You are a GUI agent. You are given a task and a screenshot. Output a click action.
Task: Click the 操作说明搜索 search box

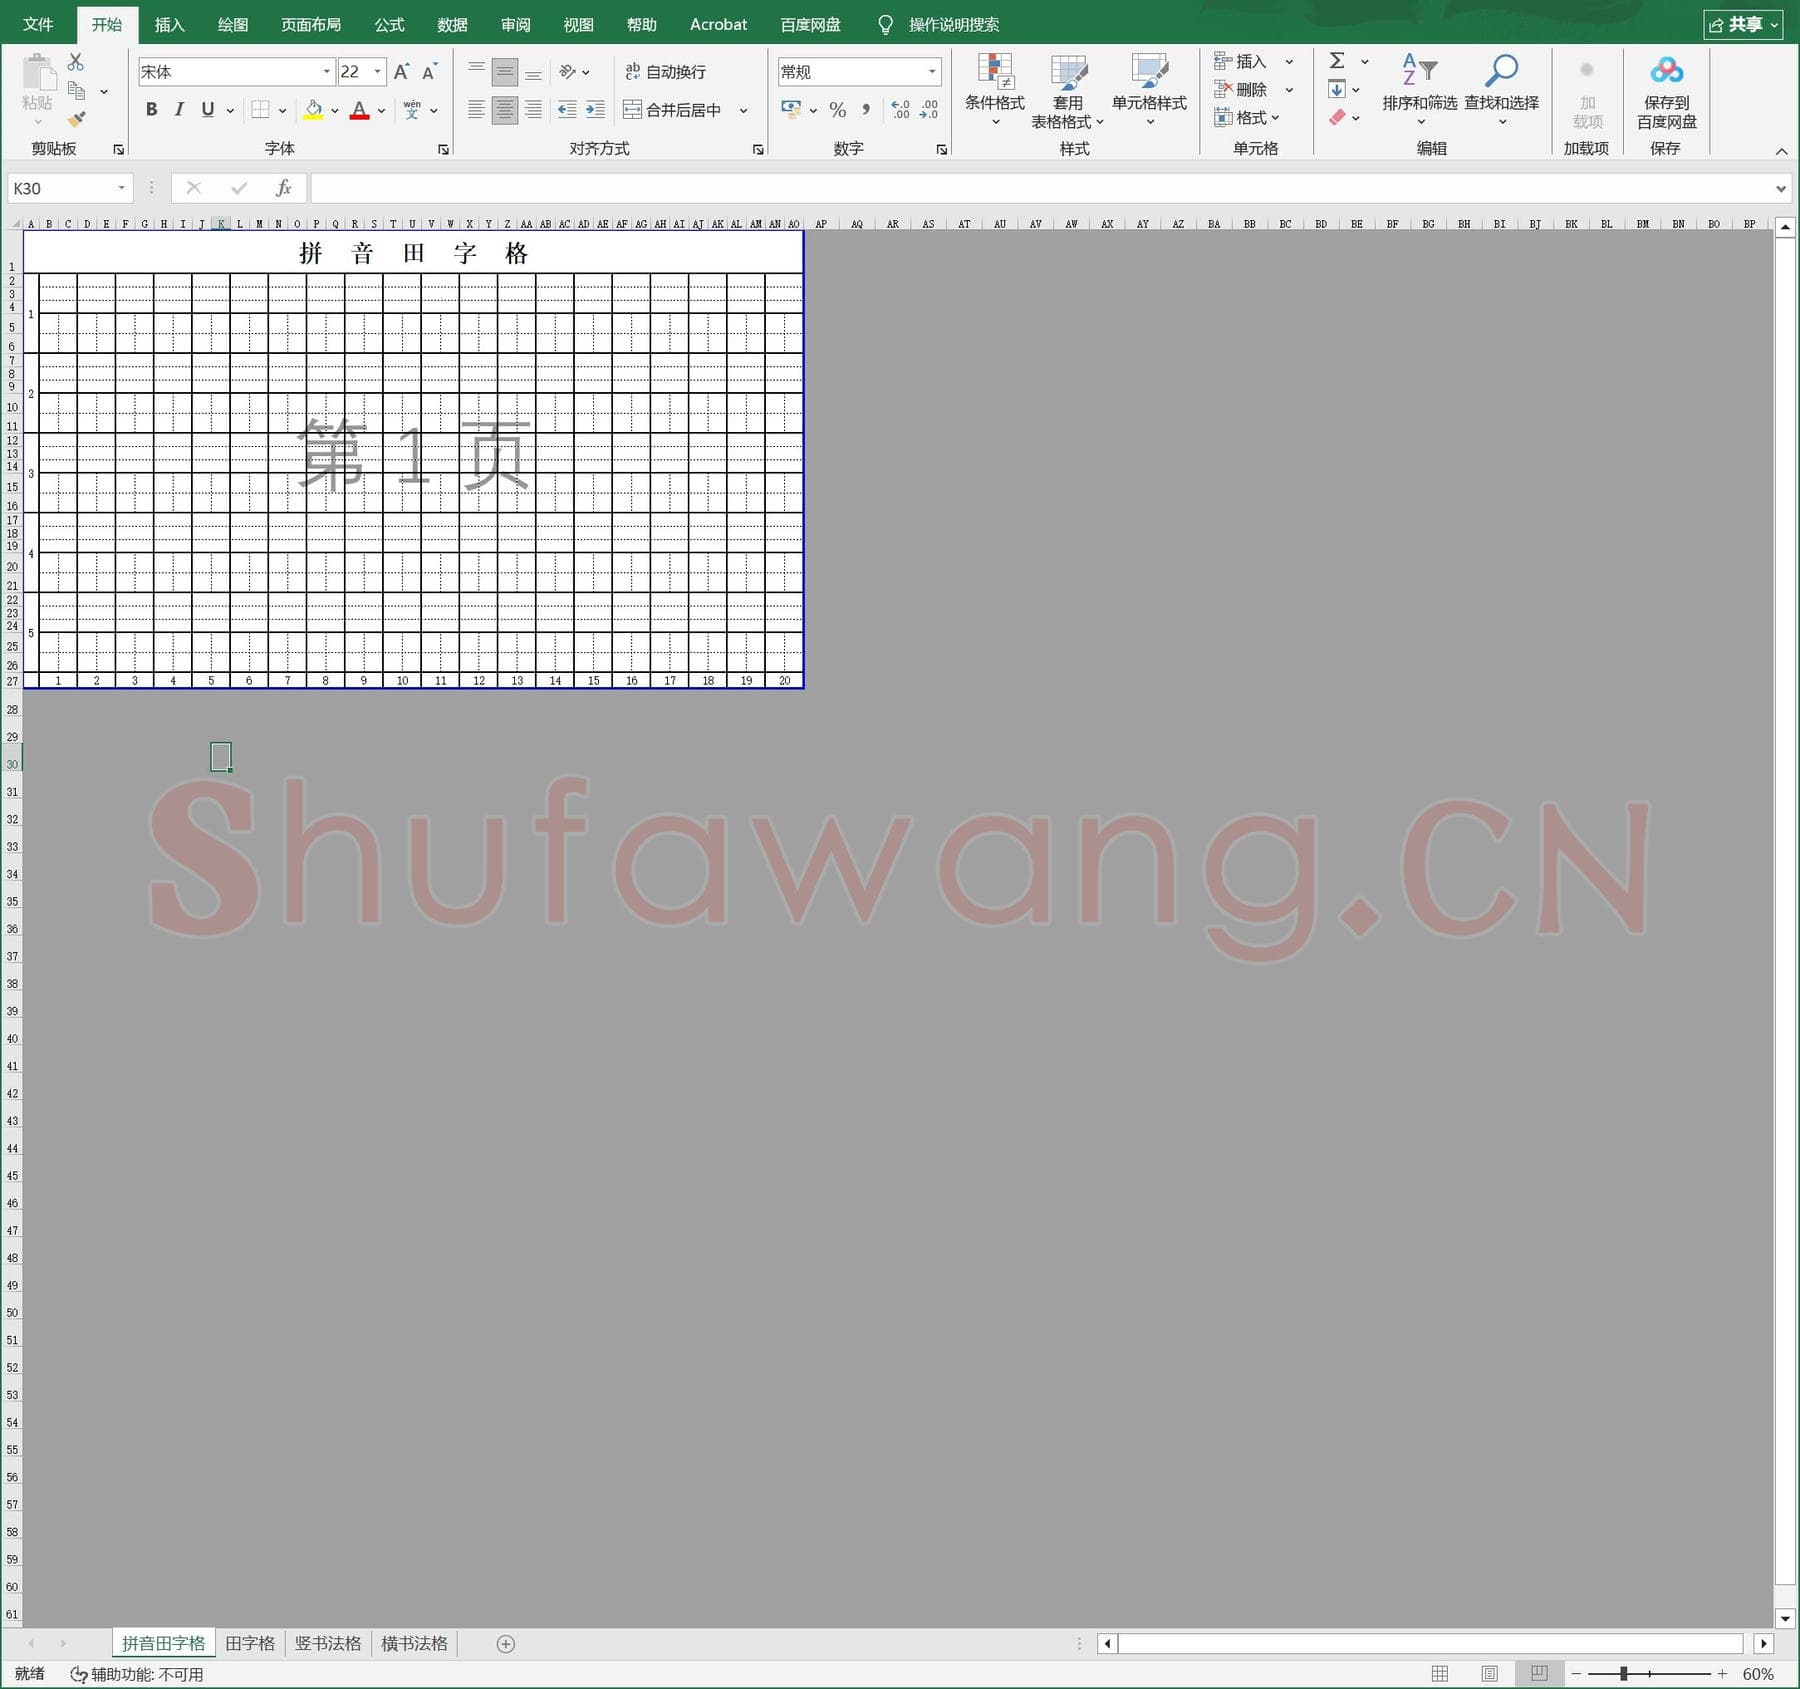(x=954, y=24)
